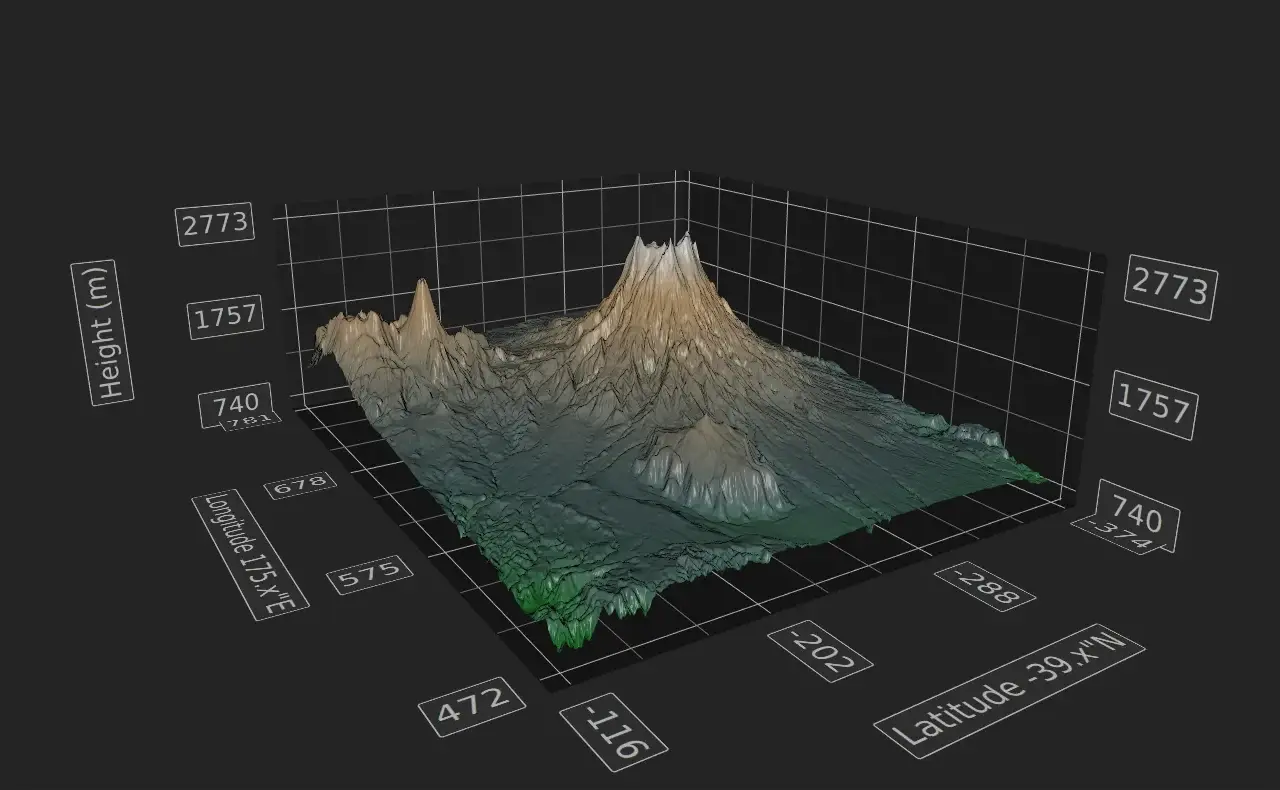
Task: Select the 678 longitude tick label
Action: 300,484
